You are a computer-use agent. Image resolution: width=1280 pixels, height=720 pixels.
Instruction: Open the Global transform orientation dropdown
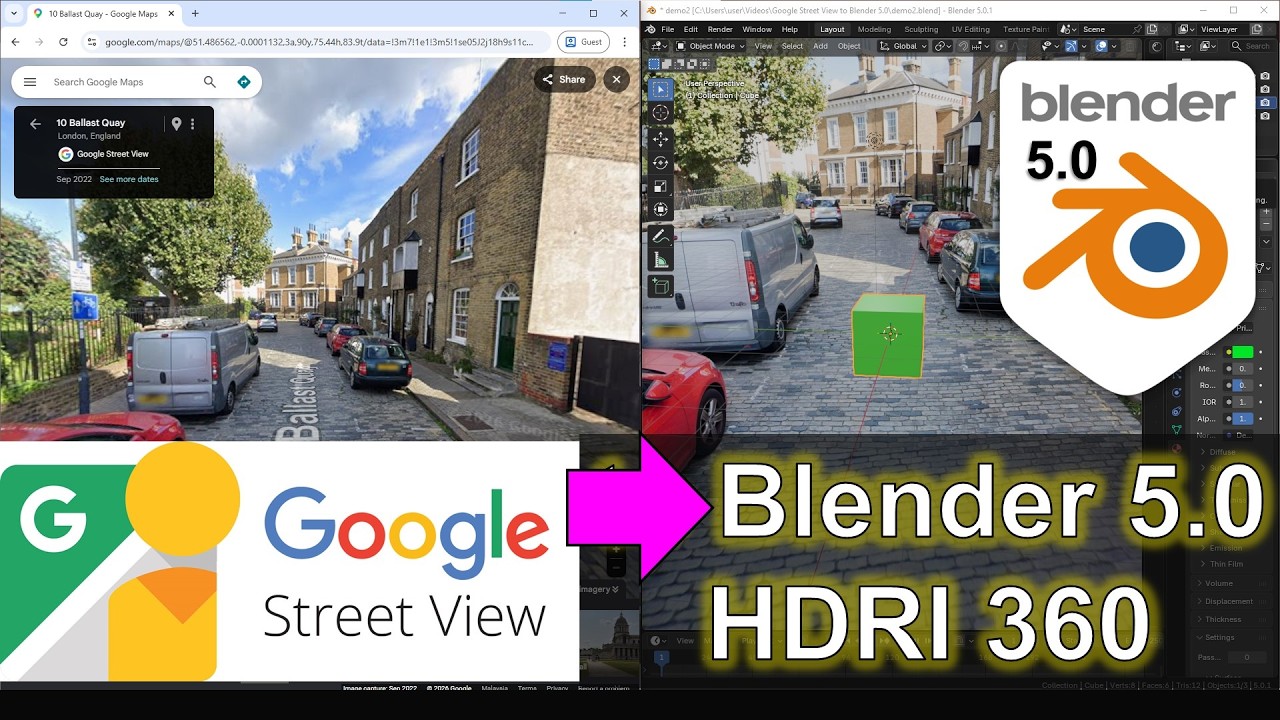(904, 46)
